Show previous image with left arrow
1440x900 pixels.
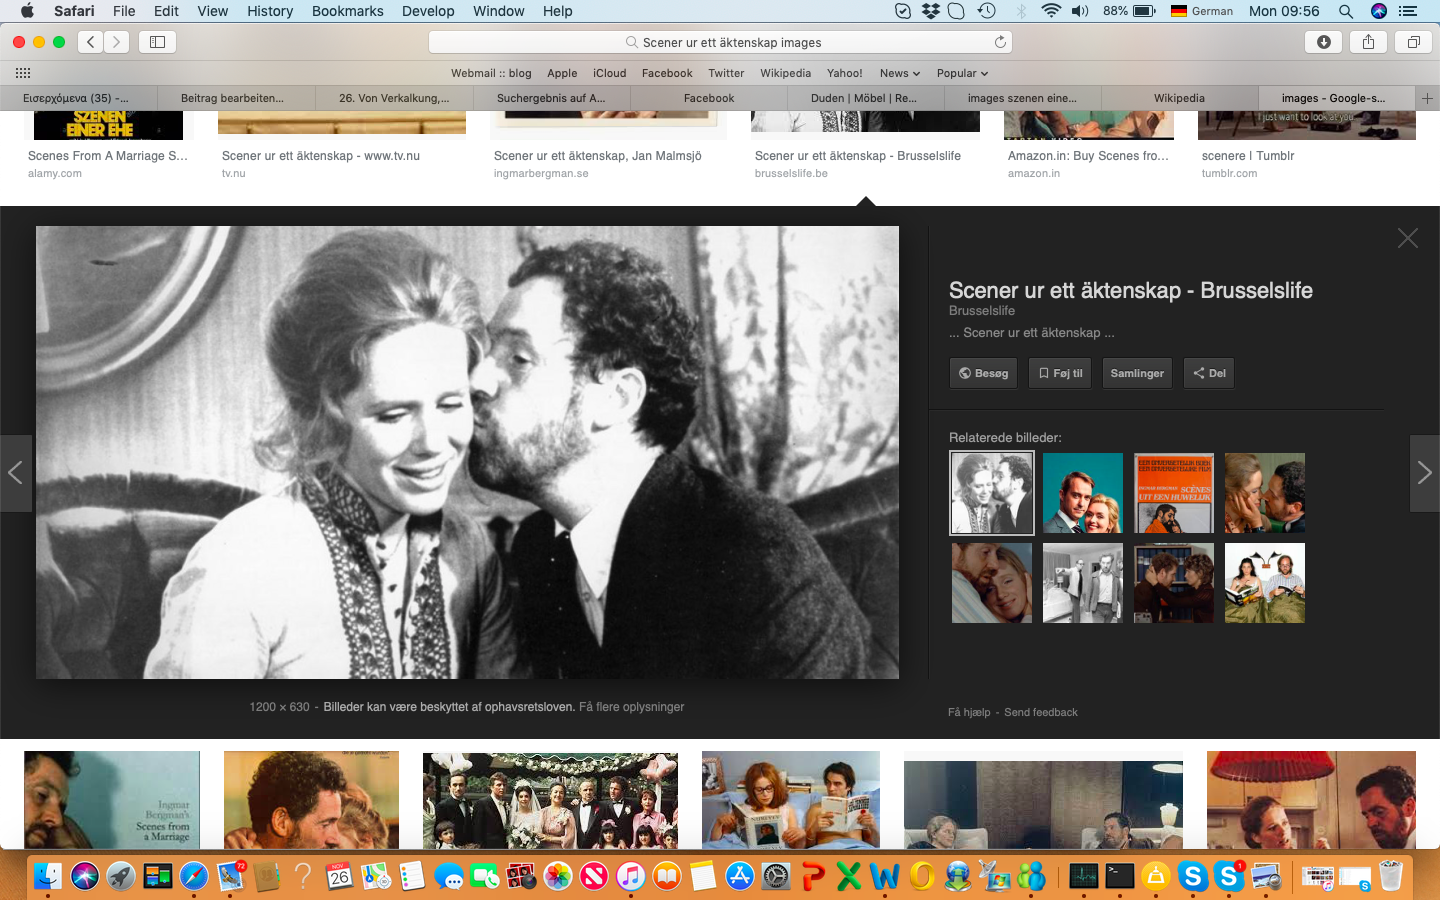[15, 473]
